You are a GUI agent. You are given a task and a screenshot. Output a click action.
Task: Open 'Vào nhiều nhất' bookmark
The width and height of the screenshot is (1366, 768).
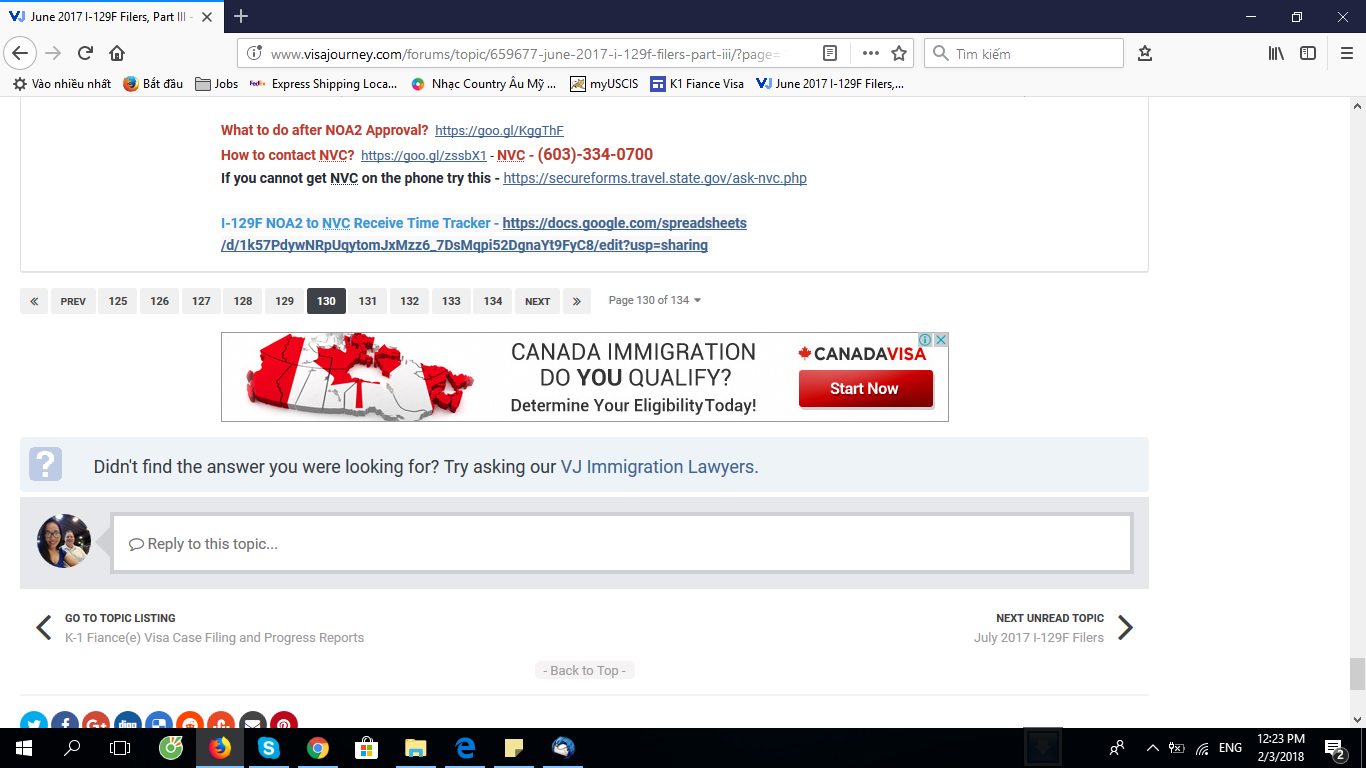click(62, 84)
